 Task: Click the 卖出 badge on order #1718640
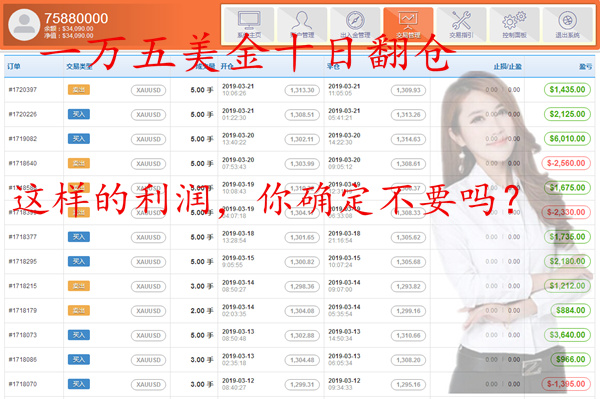79,163
